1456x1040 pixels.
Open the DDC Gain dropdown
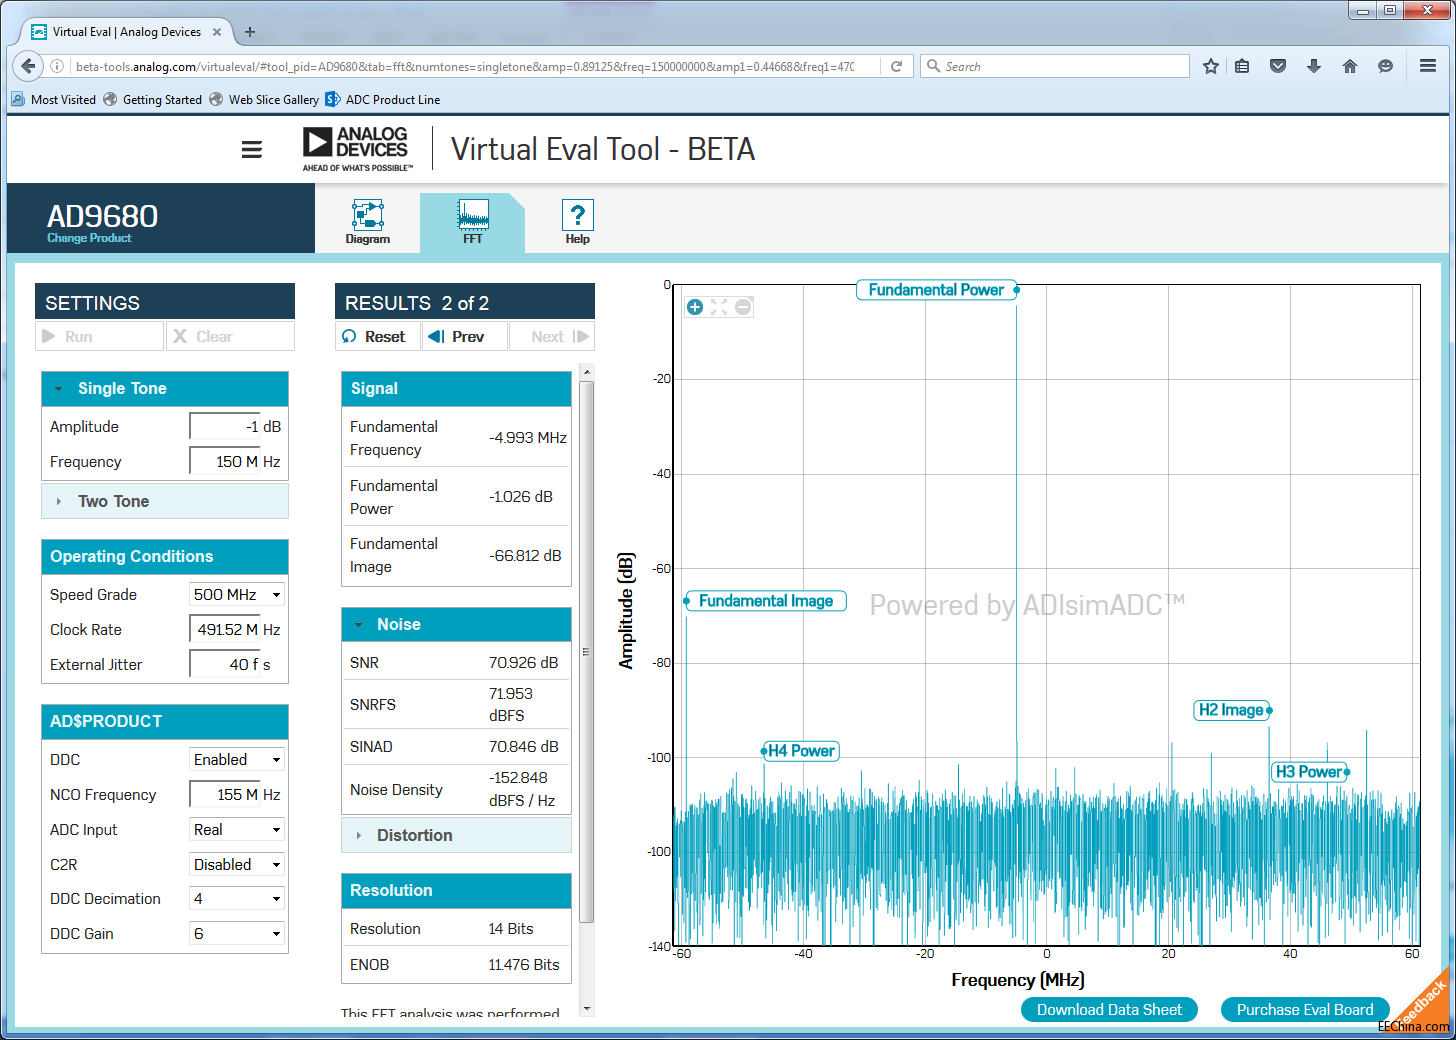point(237,933)
